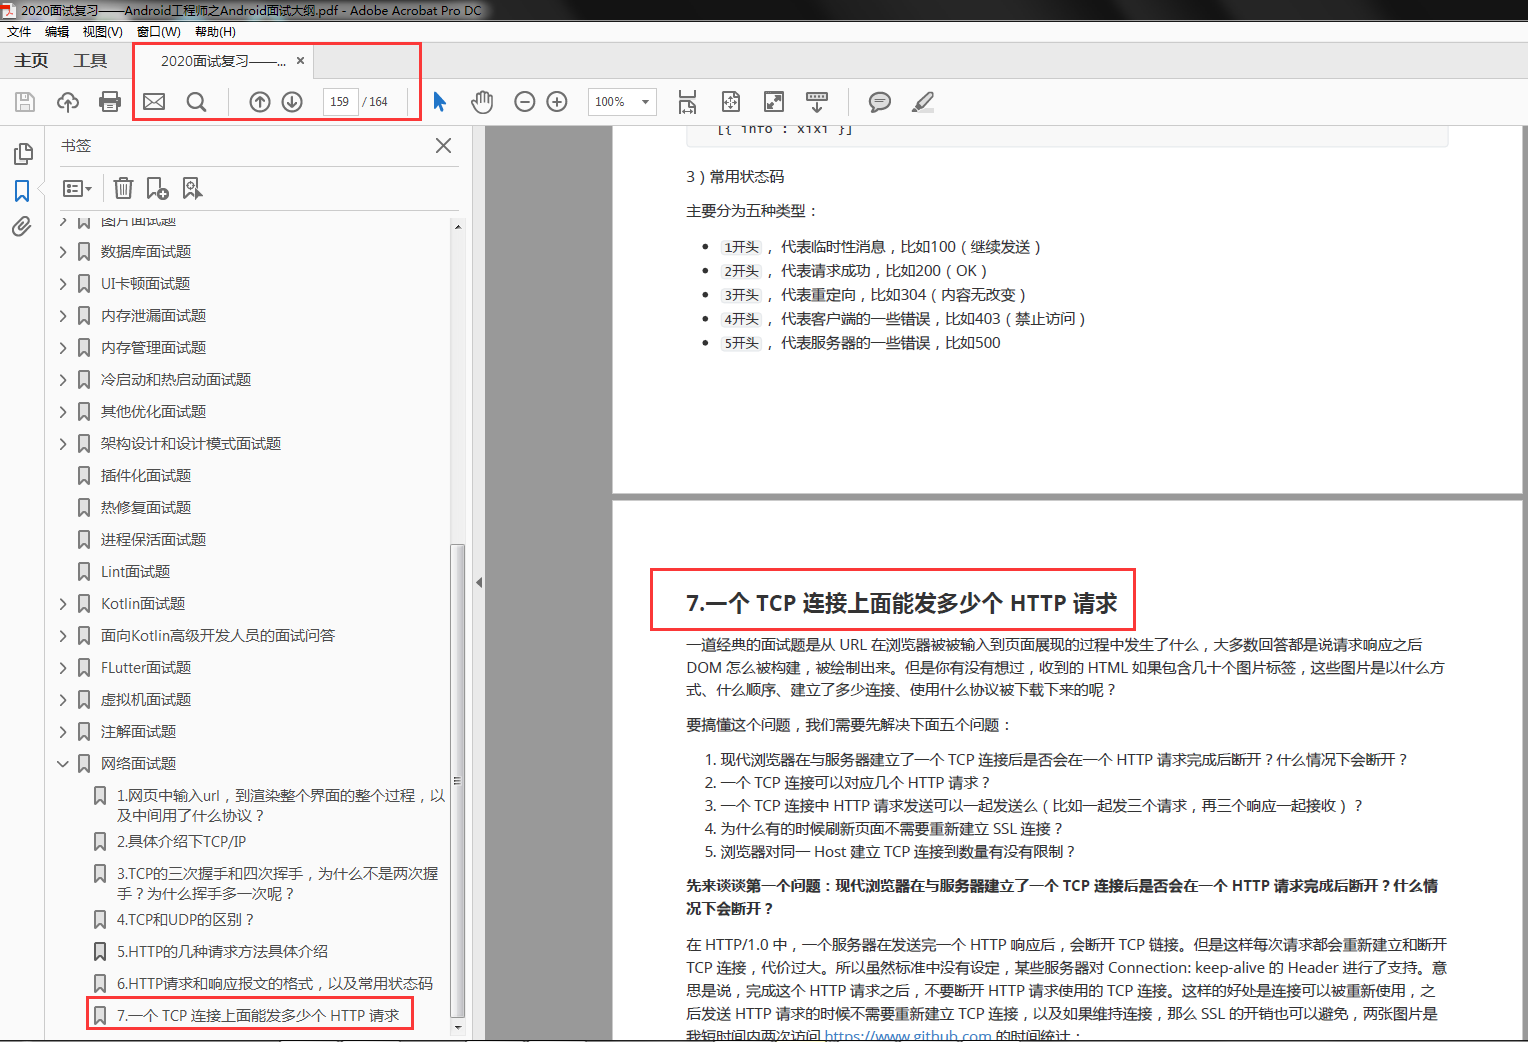1528x1042 pixels.
Task: Enter full screen mode icon
Action: tap(774, 102)
